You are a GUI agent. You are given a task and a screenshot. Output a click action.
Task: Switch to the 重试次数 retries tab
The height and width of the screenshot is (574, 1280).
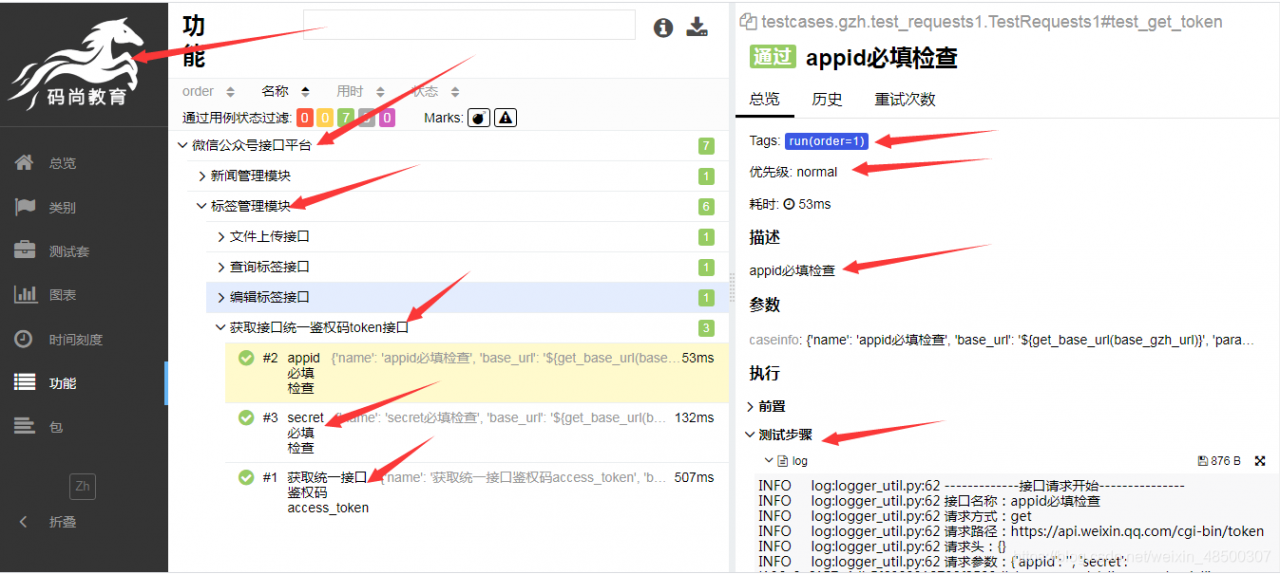pos(905,99)
